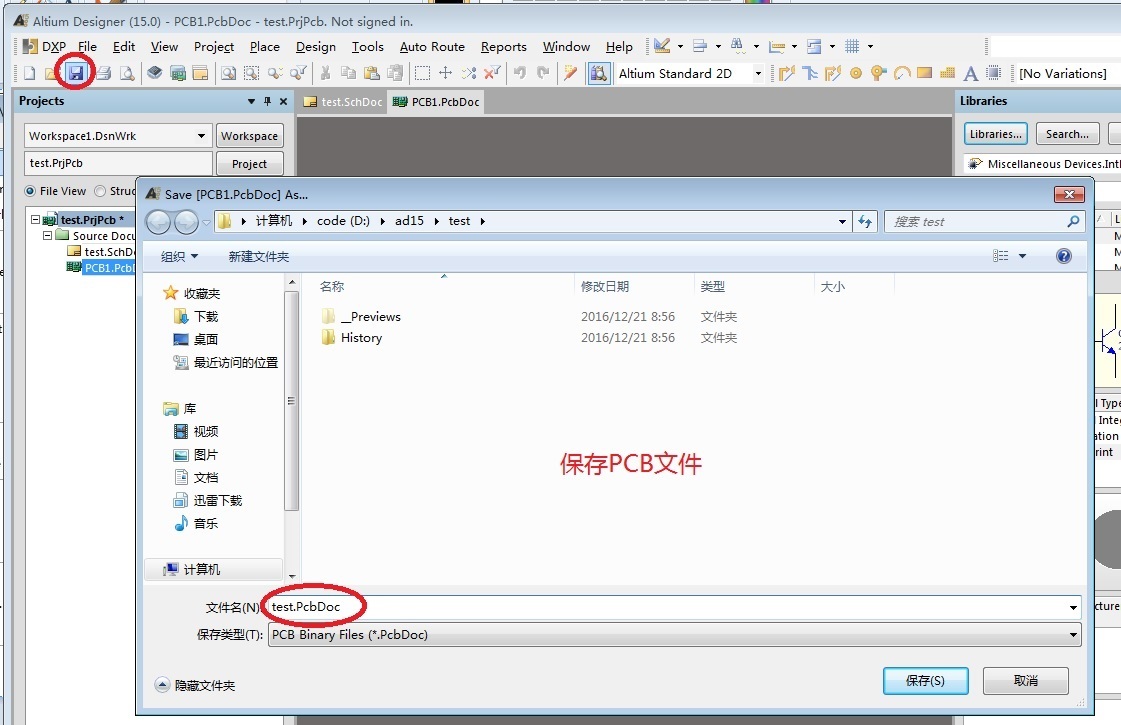Image resolution: width=1121 pixels, height=725 pixels.
Task: Click the Redo arrow icon
Action: pos(543,73)
